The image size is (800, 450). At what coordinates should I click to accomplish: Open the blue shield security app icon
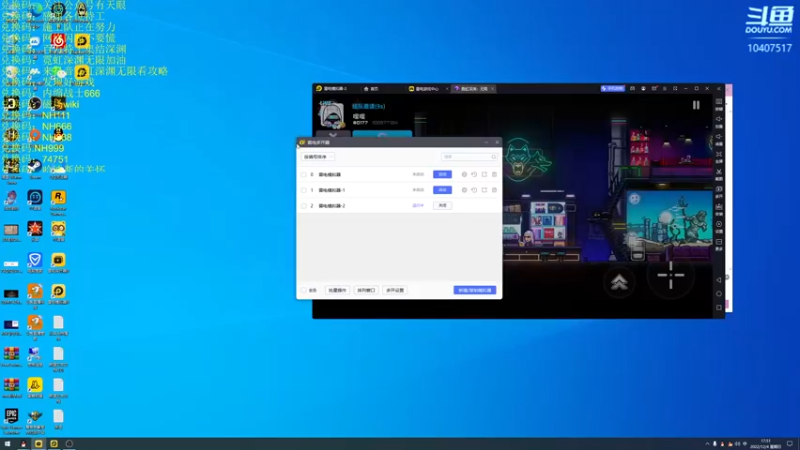point(35,263)
